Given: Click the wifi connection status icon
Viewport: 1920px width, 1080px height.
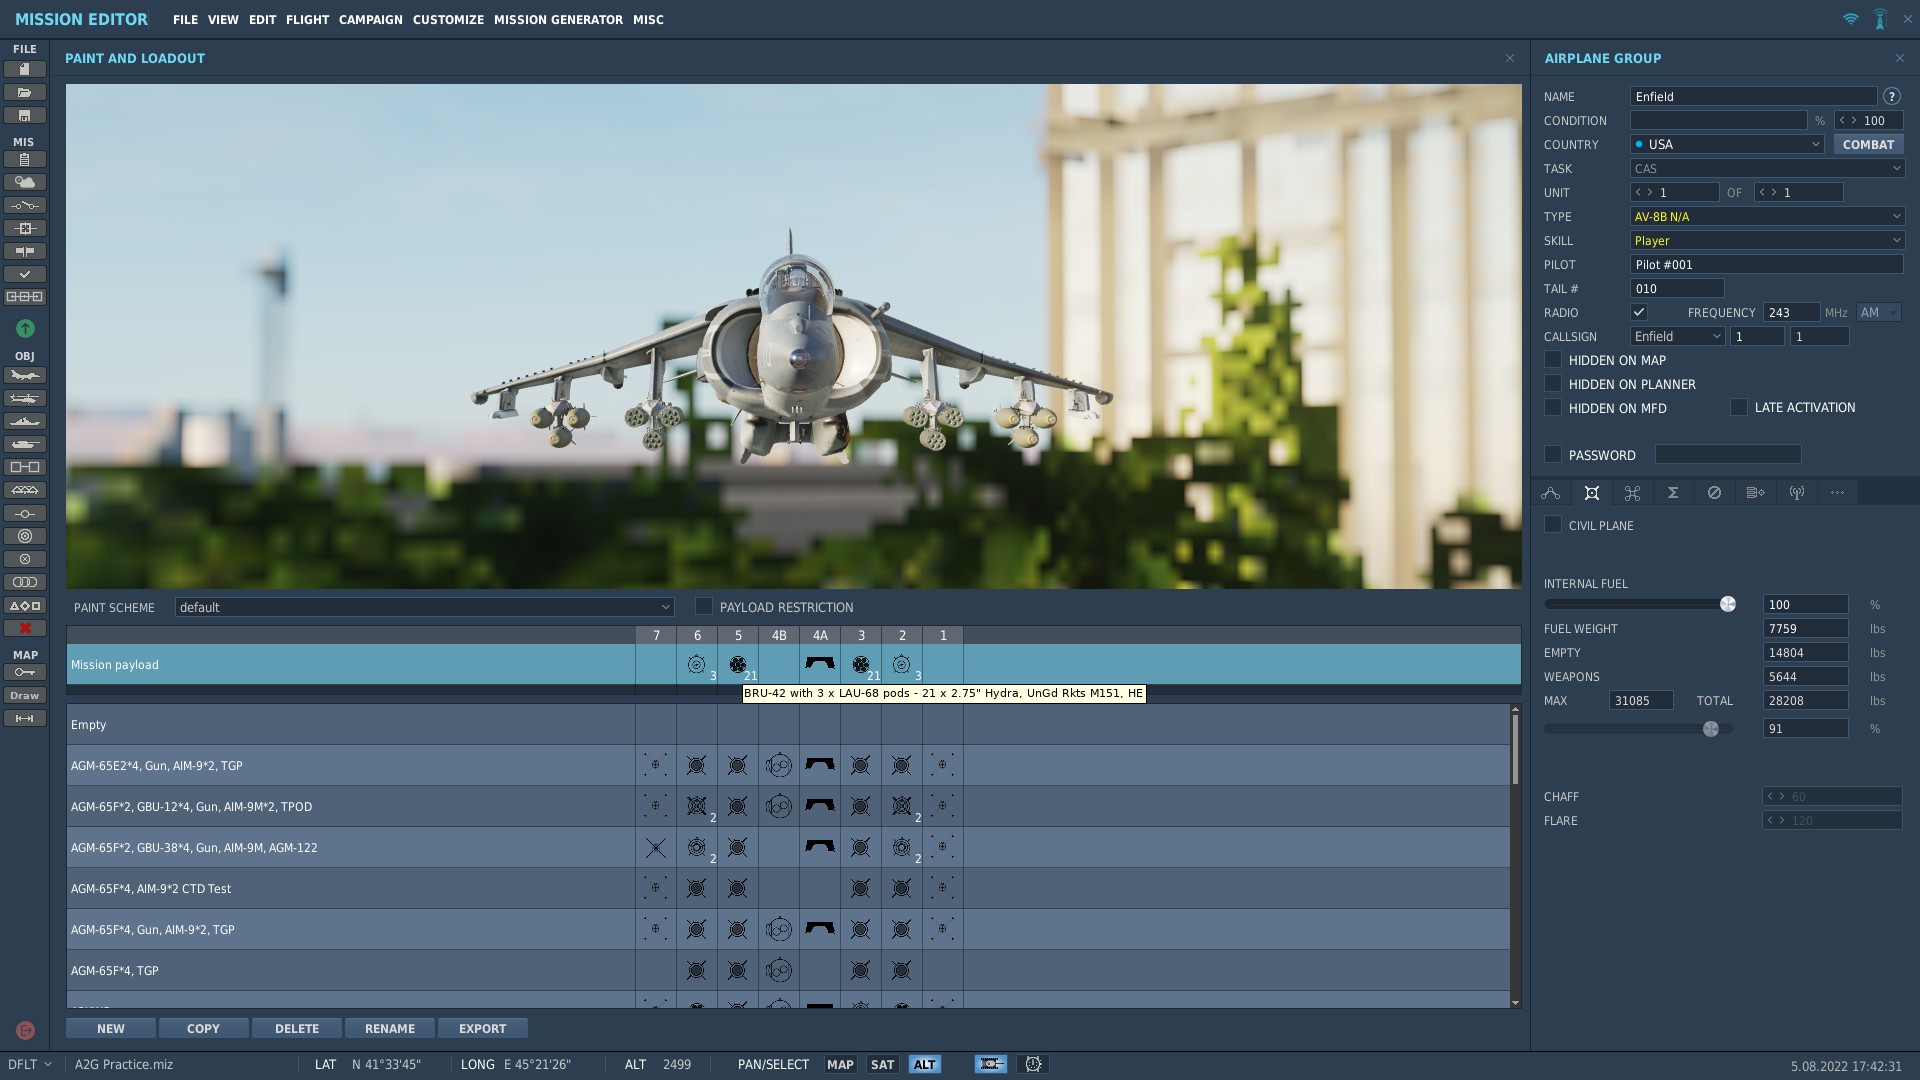Looking at the screenshot, I should 1851,19.
